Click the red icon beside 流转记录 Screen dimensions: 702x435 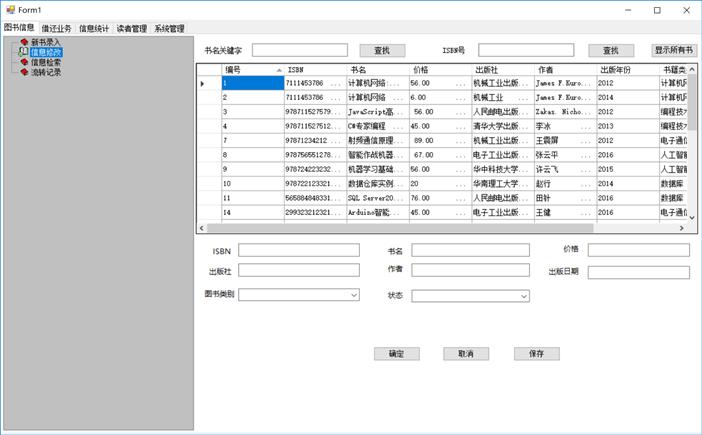24,72
